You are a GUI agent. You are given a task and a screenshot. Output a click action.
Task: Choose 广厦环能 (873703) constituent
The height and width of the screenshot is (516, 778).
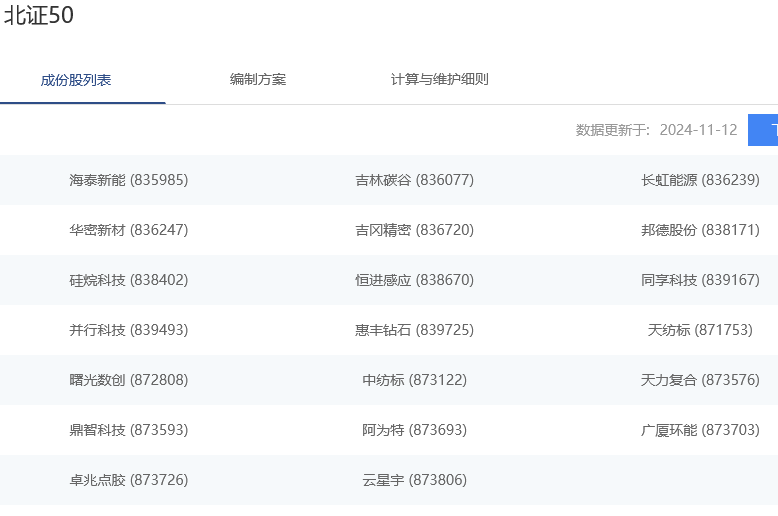coord(700,430)
